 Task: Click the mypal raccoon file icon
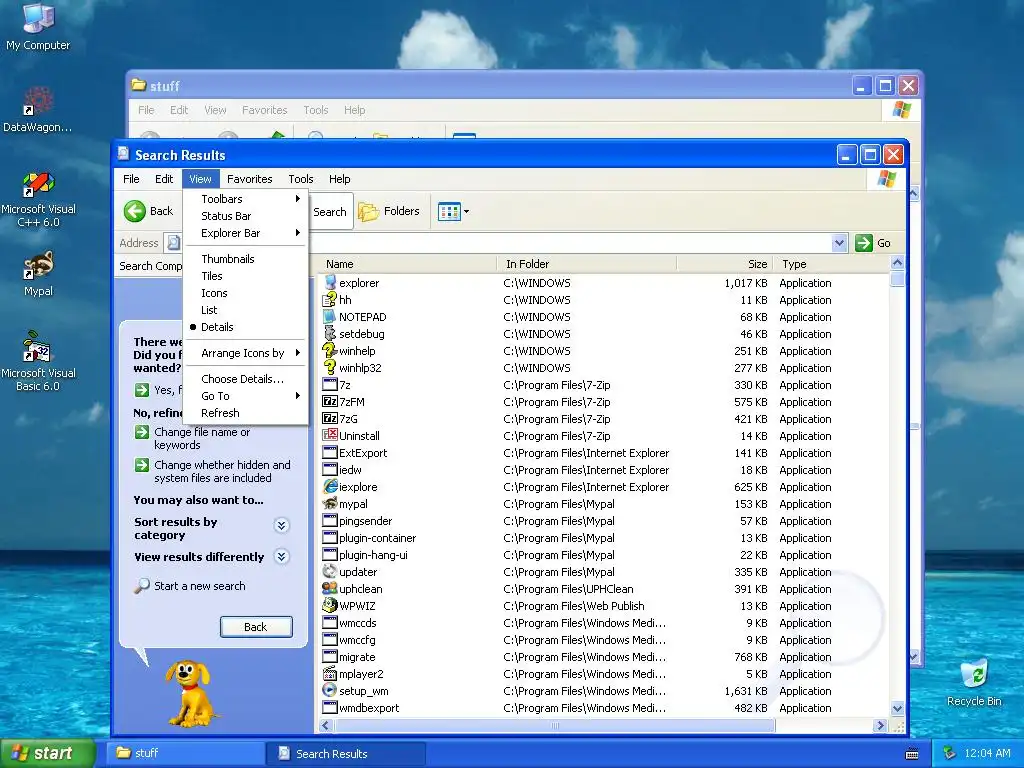(330, 504)
